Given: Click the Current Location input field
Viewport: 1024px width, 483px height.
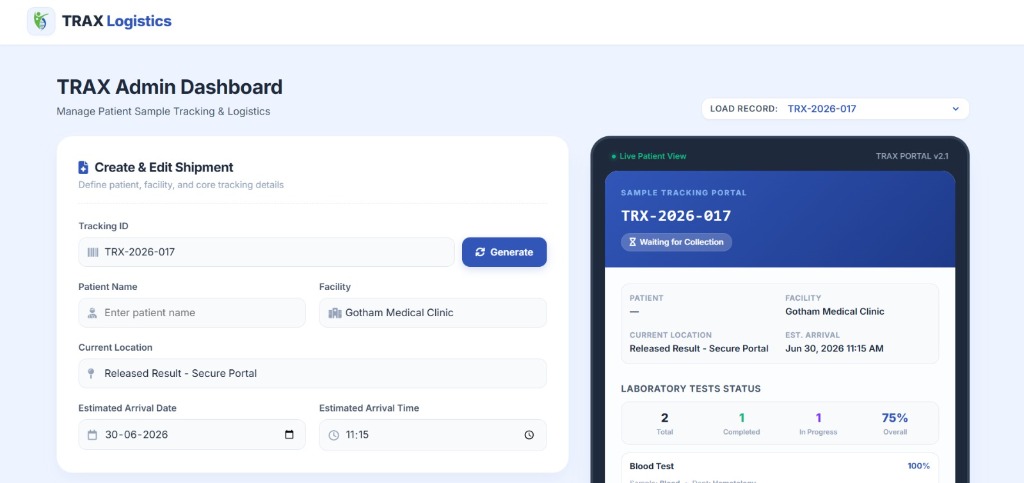Looking at the screenshot, I should [312, 373].
